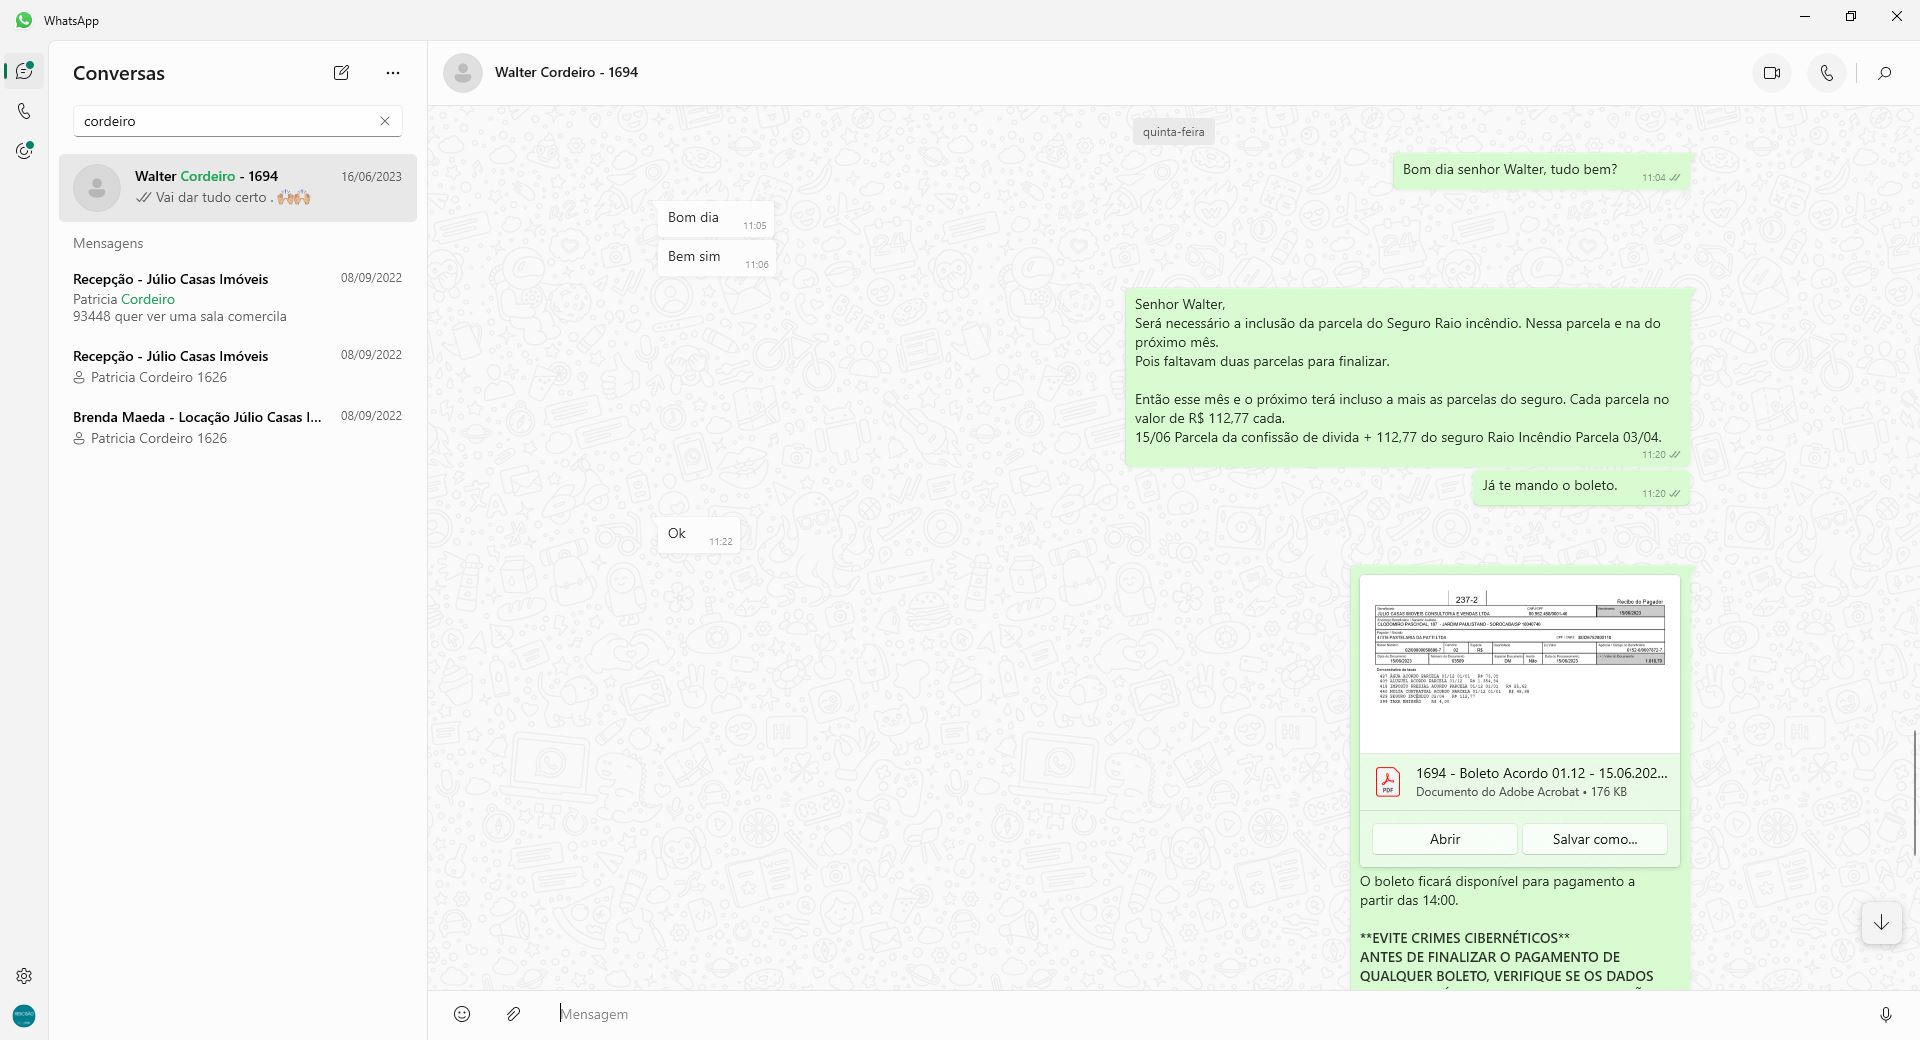Record a voice message with microphone
1920x1040 pixels.
[1885, 1014]
